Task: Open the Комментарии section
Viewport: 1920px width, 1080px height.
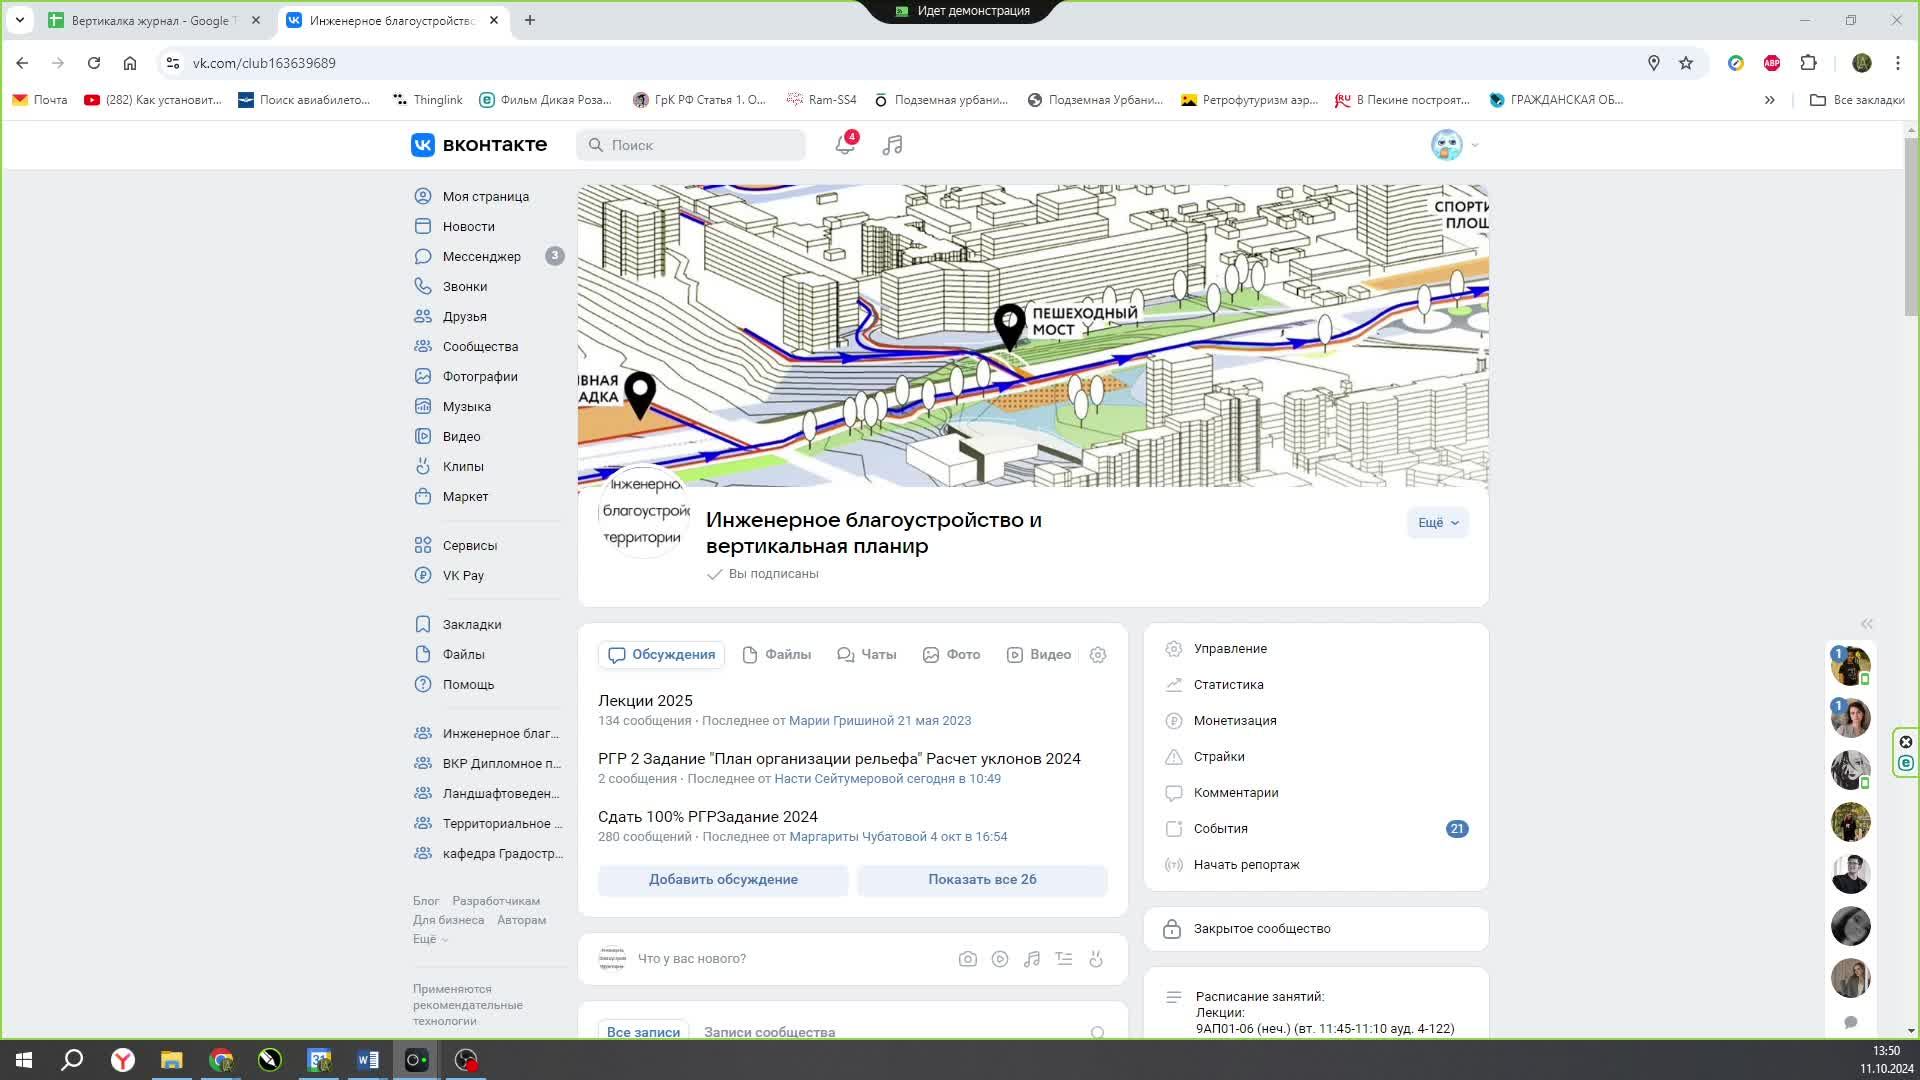Action: 1236,793
